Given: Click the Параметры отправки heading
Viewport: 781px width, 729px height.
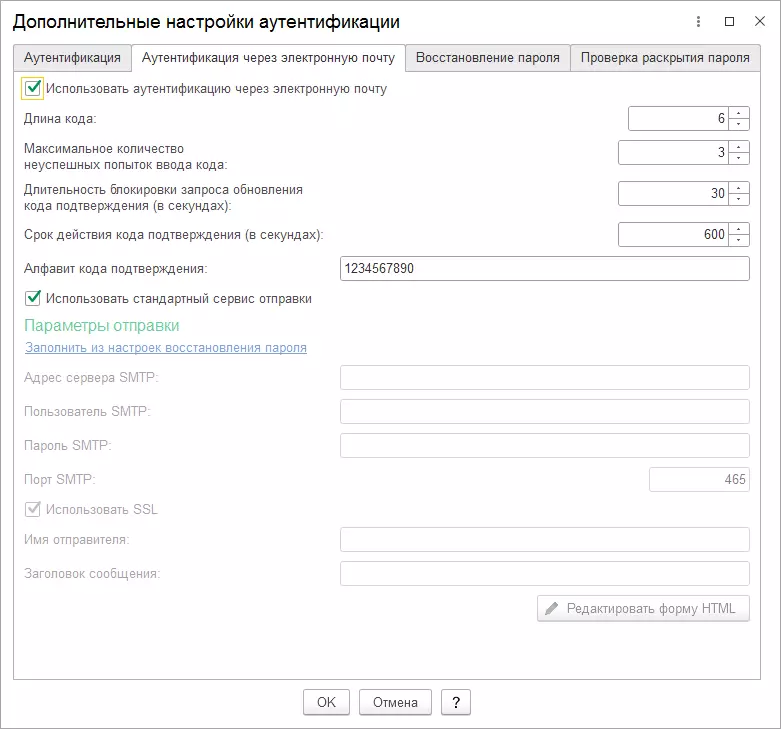Looking at the screenshot, I should click(x=102, y=325).
